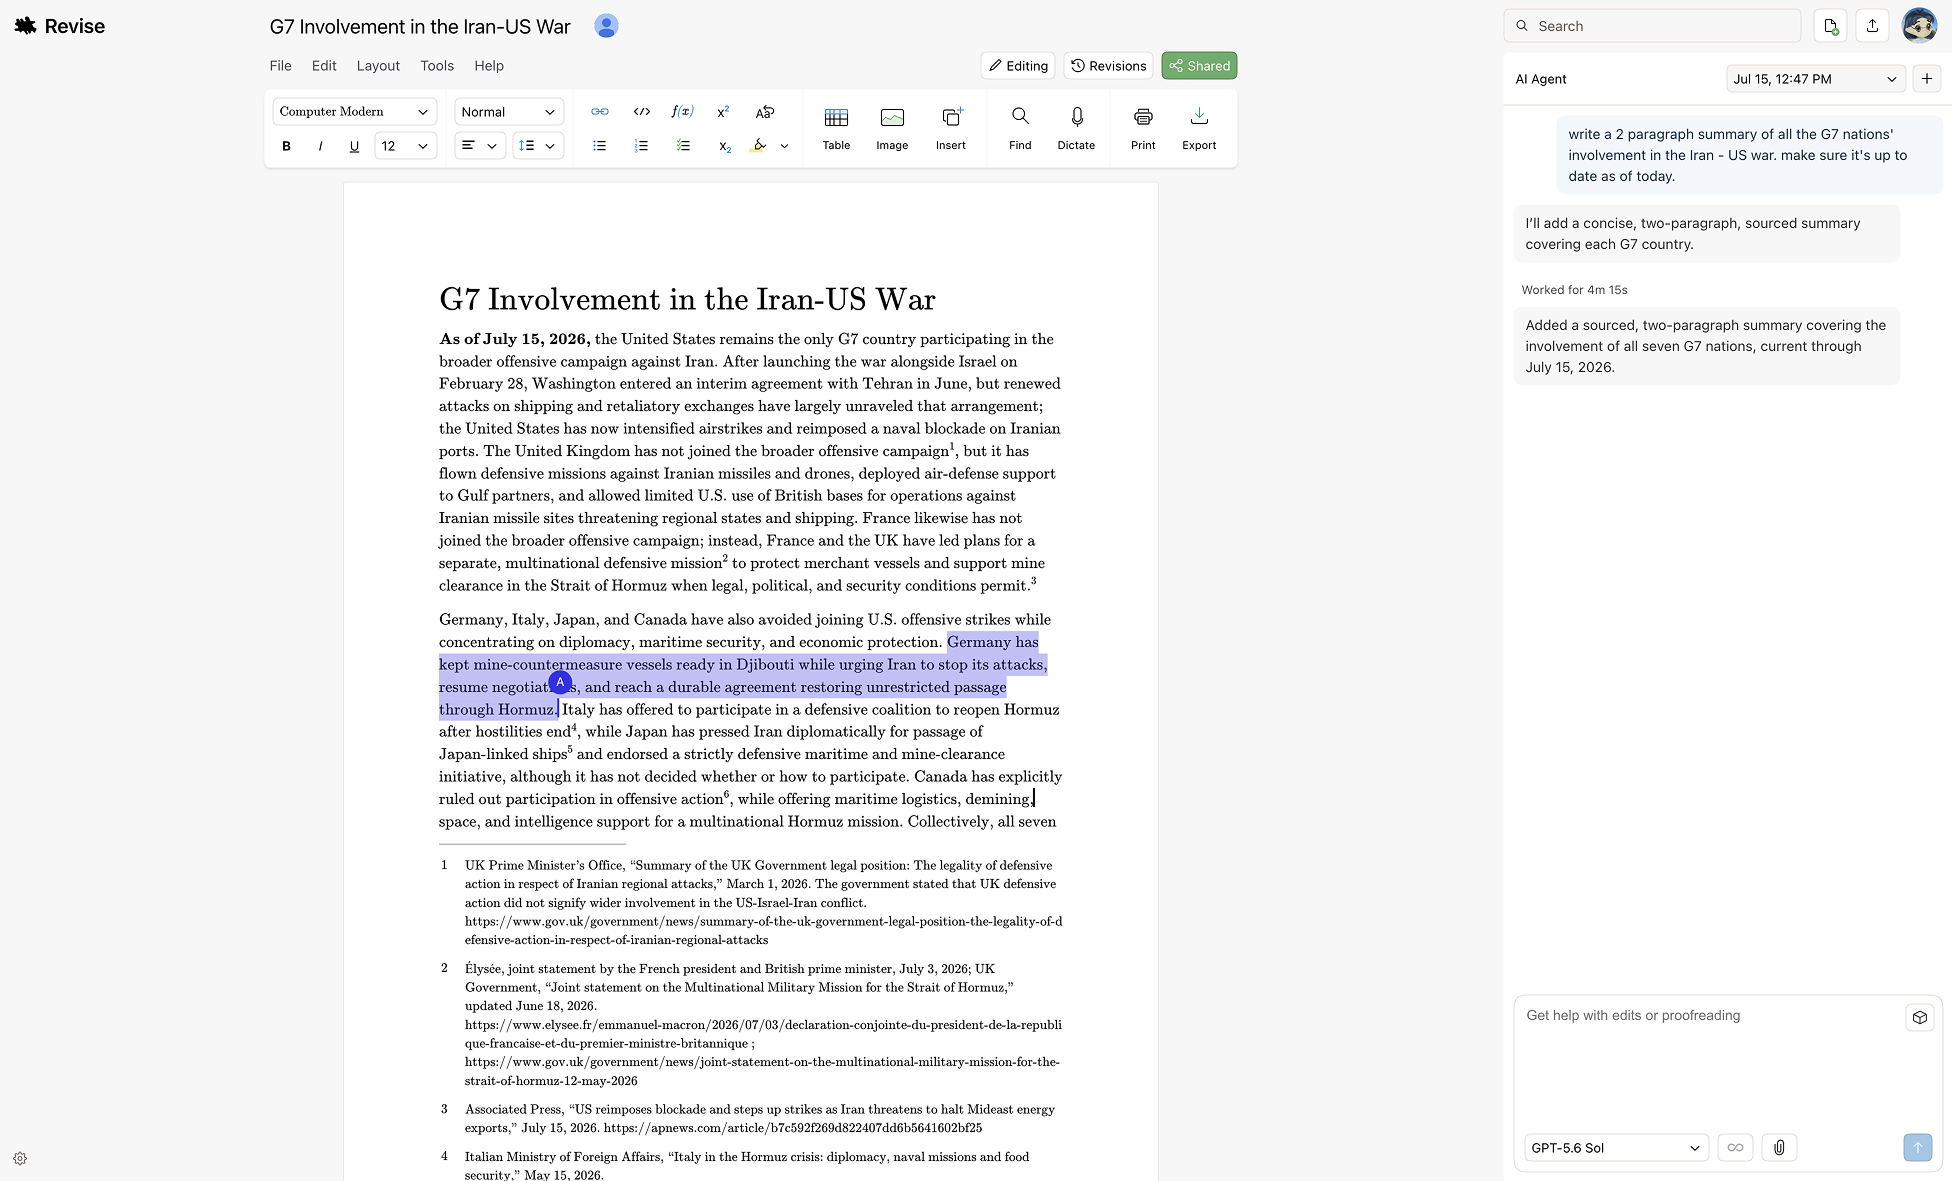This screenshot has width=1952, height=1181.
Task: Open the GPT-5.6 Sol model selector
Action: [x=1616, y=1148]
